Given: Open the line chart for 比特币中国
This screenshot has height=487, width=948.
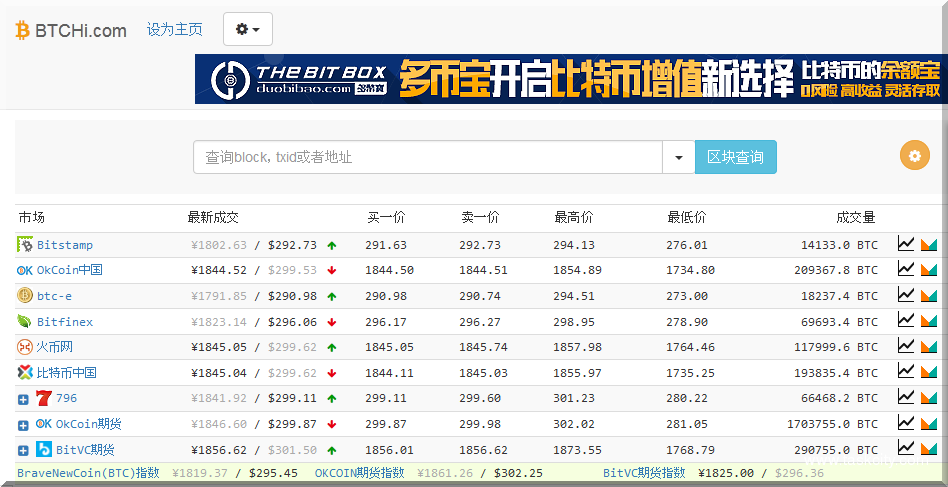Looking at the screenshot, I should (x=906, y=371).
